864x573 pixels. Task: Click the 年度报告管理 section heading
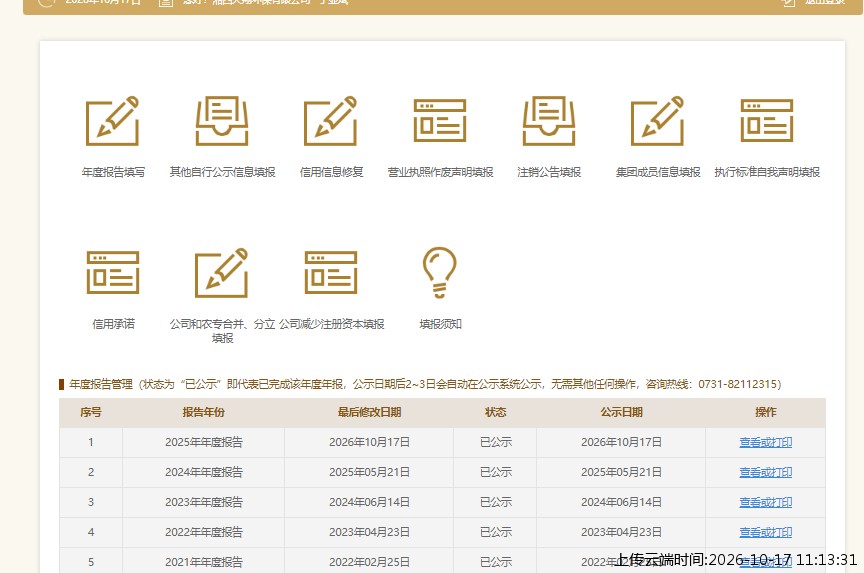point(101,384)
